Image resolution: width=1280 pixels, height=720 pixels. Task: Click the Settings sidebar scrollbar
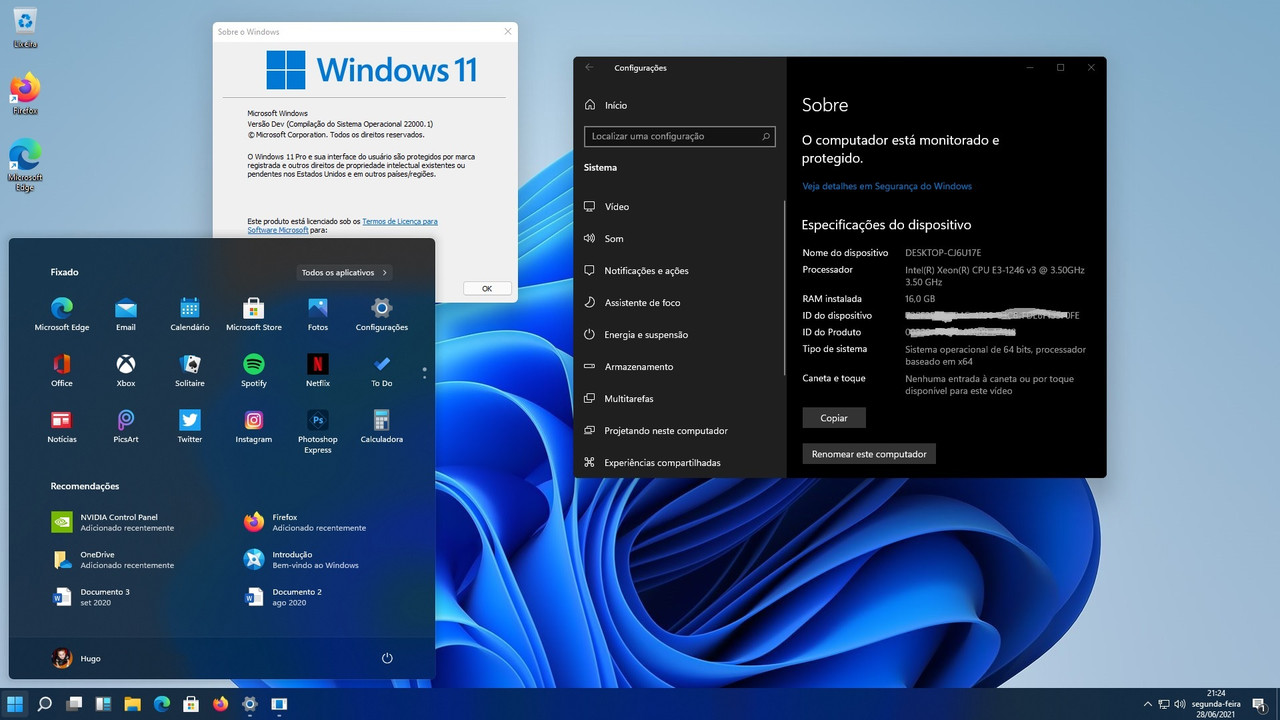pyautogui.click(x=785, y=288)
